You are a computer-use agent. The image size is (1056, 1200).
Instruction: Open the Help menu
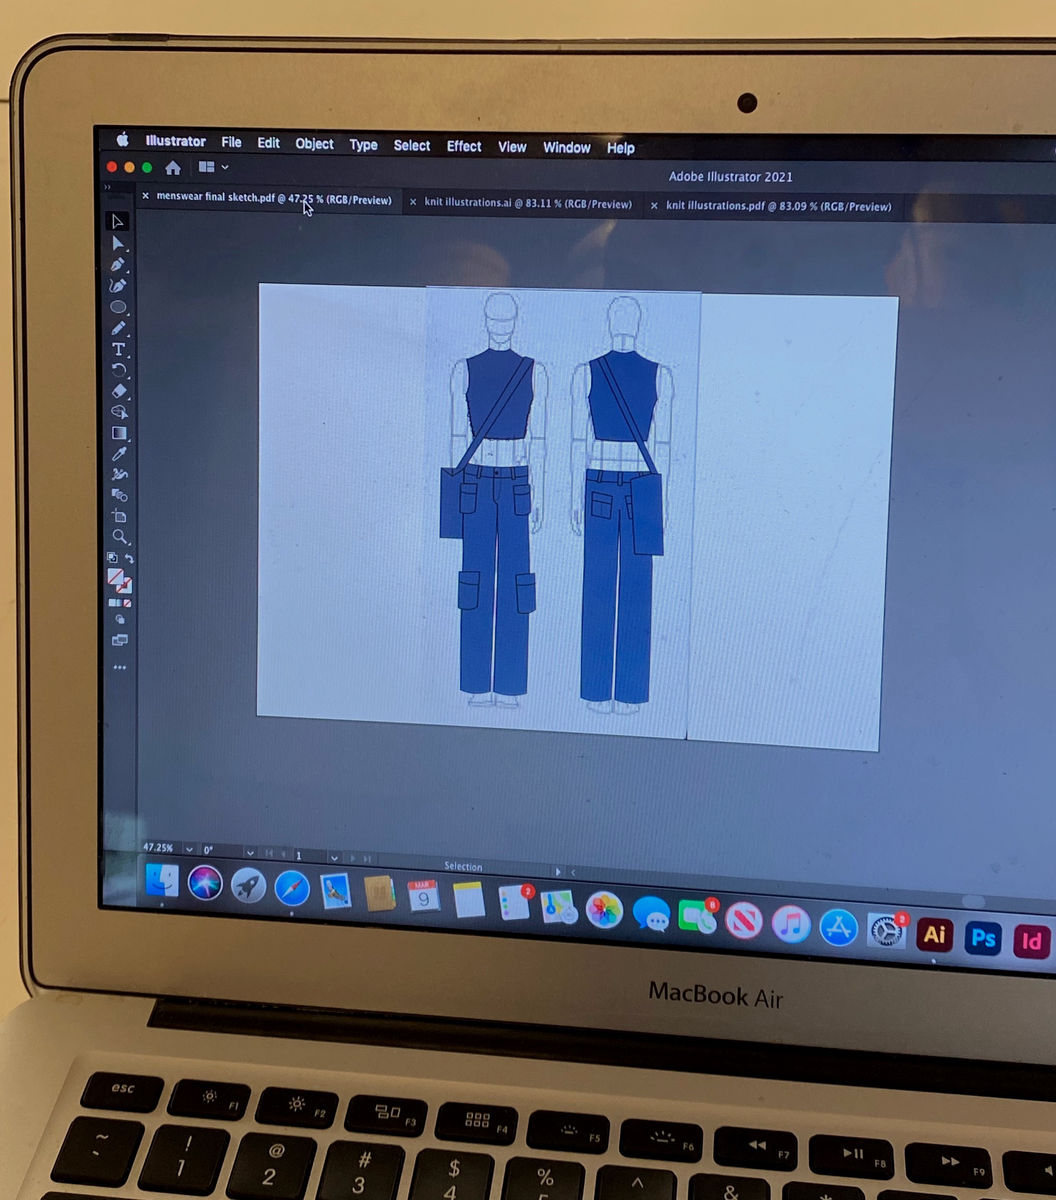click(620, 148)
